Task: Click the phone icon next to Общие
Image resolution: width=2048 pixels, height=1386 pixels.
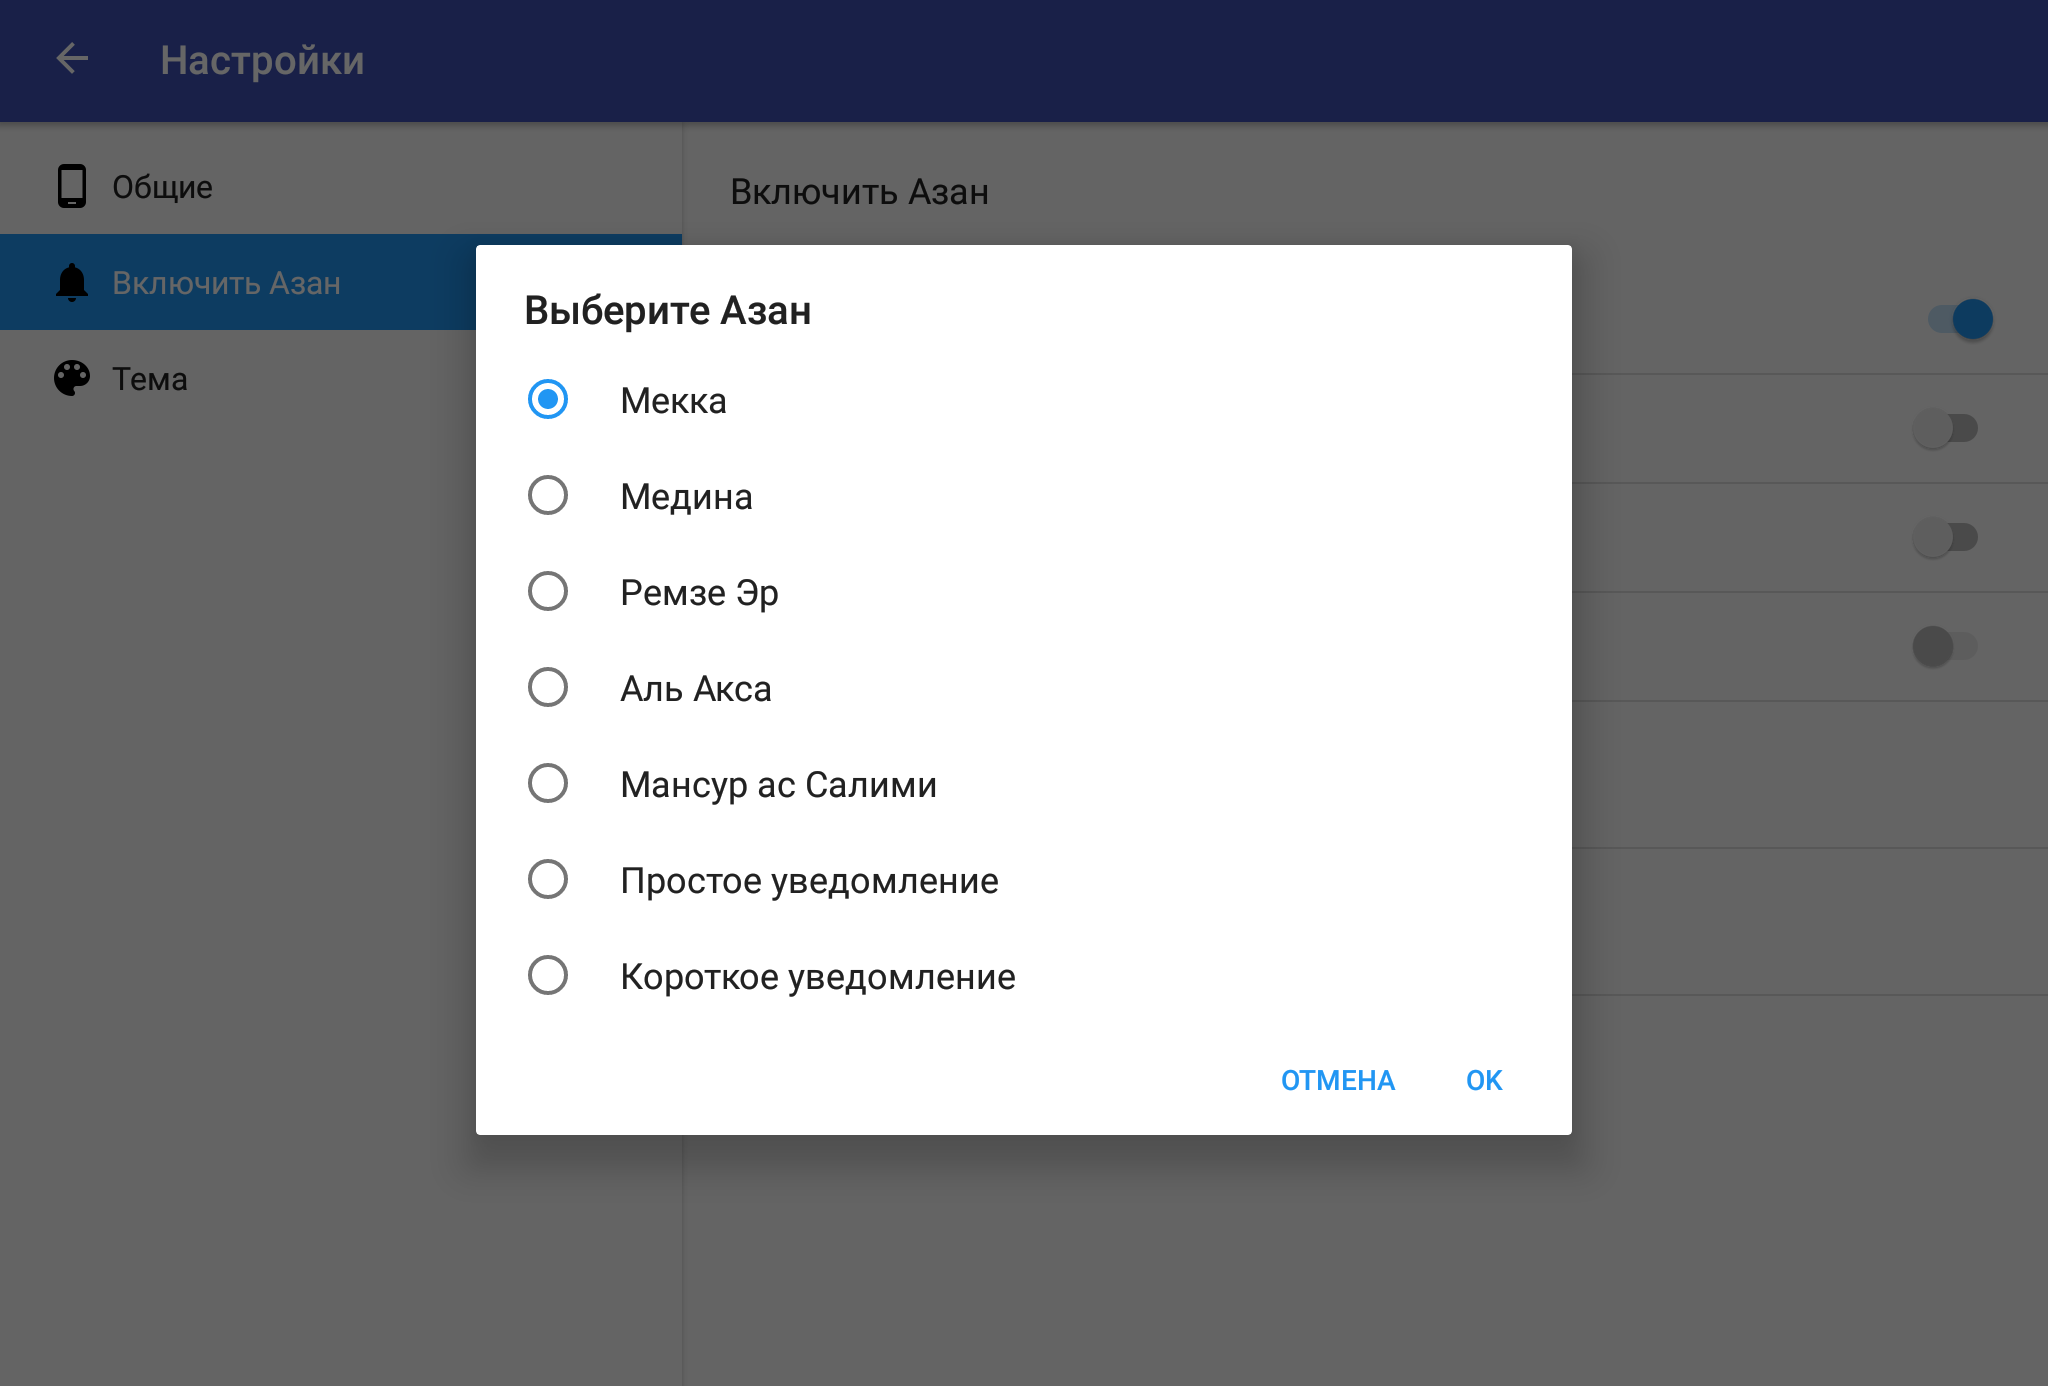Action: [x=72, y=186]
